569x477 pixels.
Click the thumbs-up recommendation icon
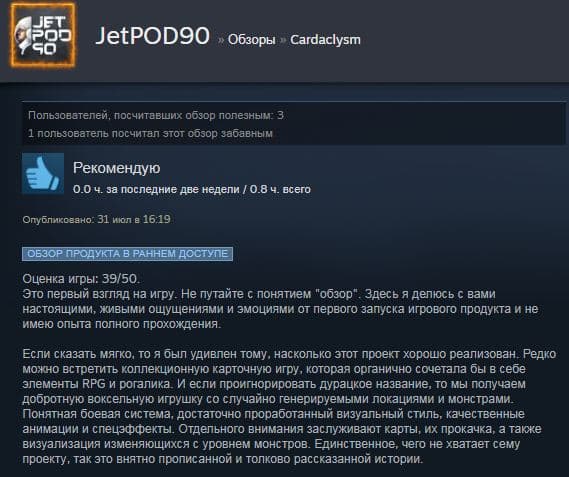(x=43, y=174)
